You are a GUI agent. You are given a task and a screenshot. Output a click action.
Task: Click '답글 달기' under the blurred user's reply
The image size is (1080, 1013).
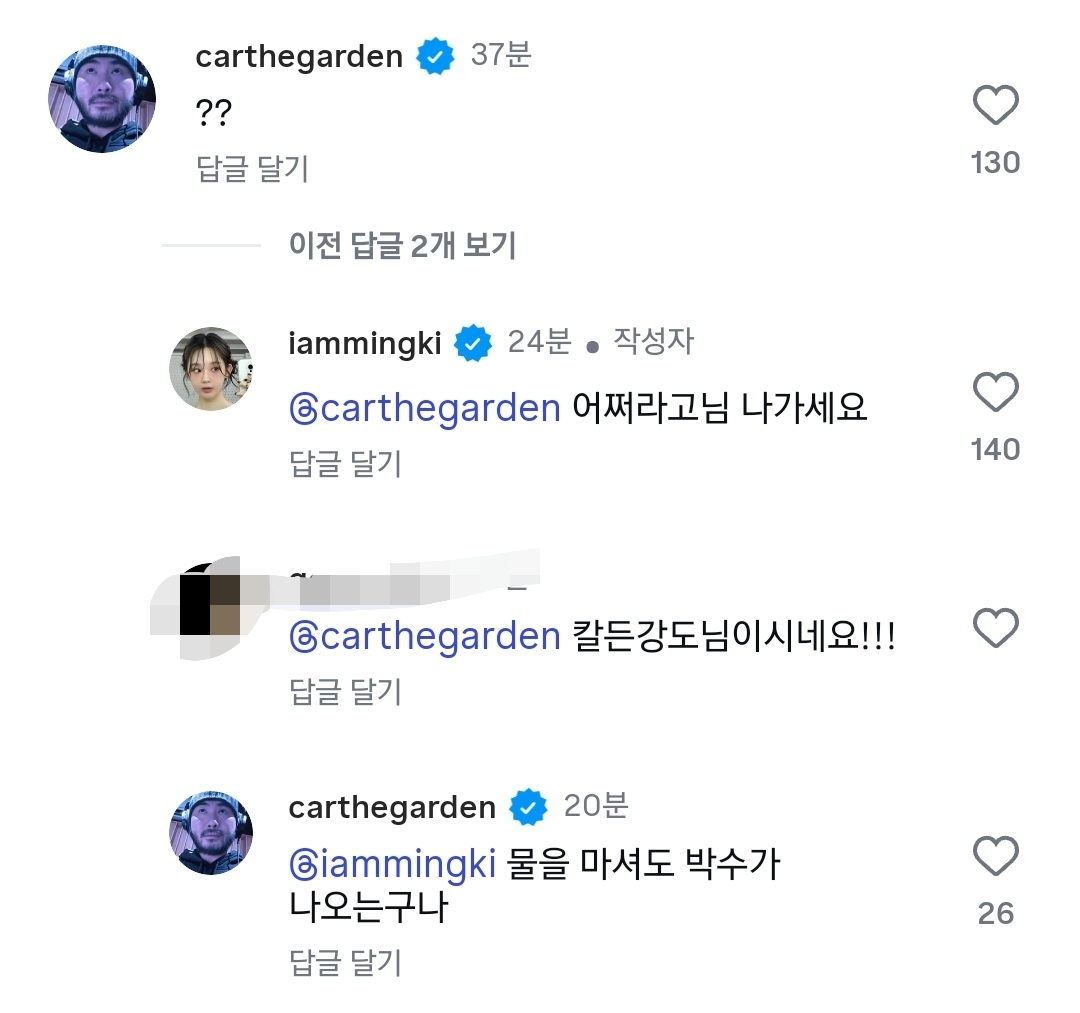[x=345, y=691]
